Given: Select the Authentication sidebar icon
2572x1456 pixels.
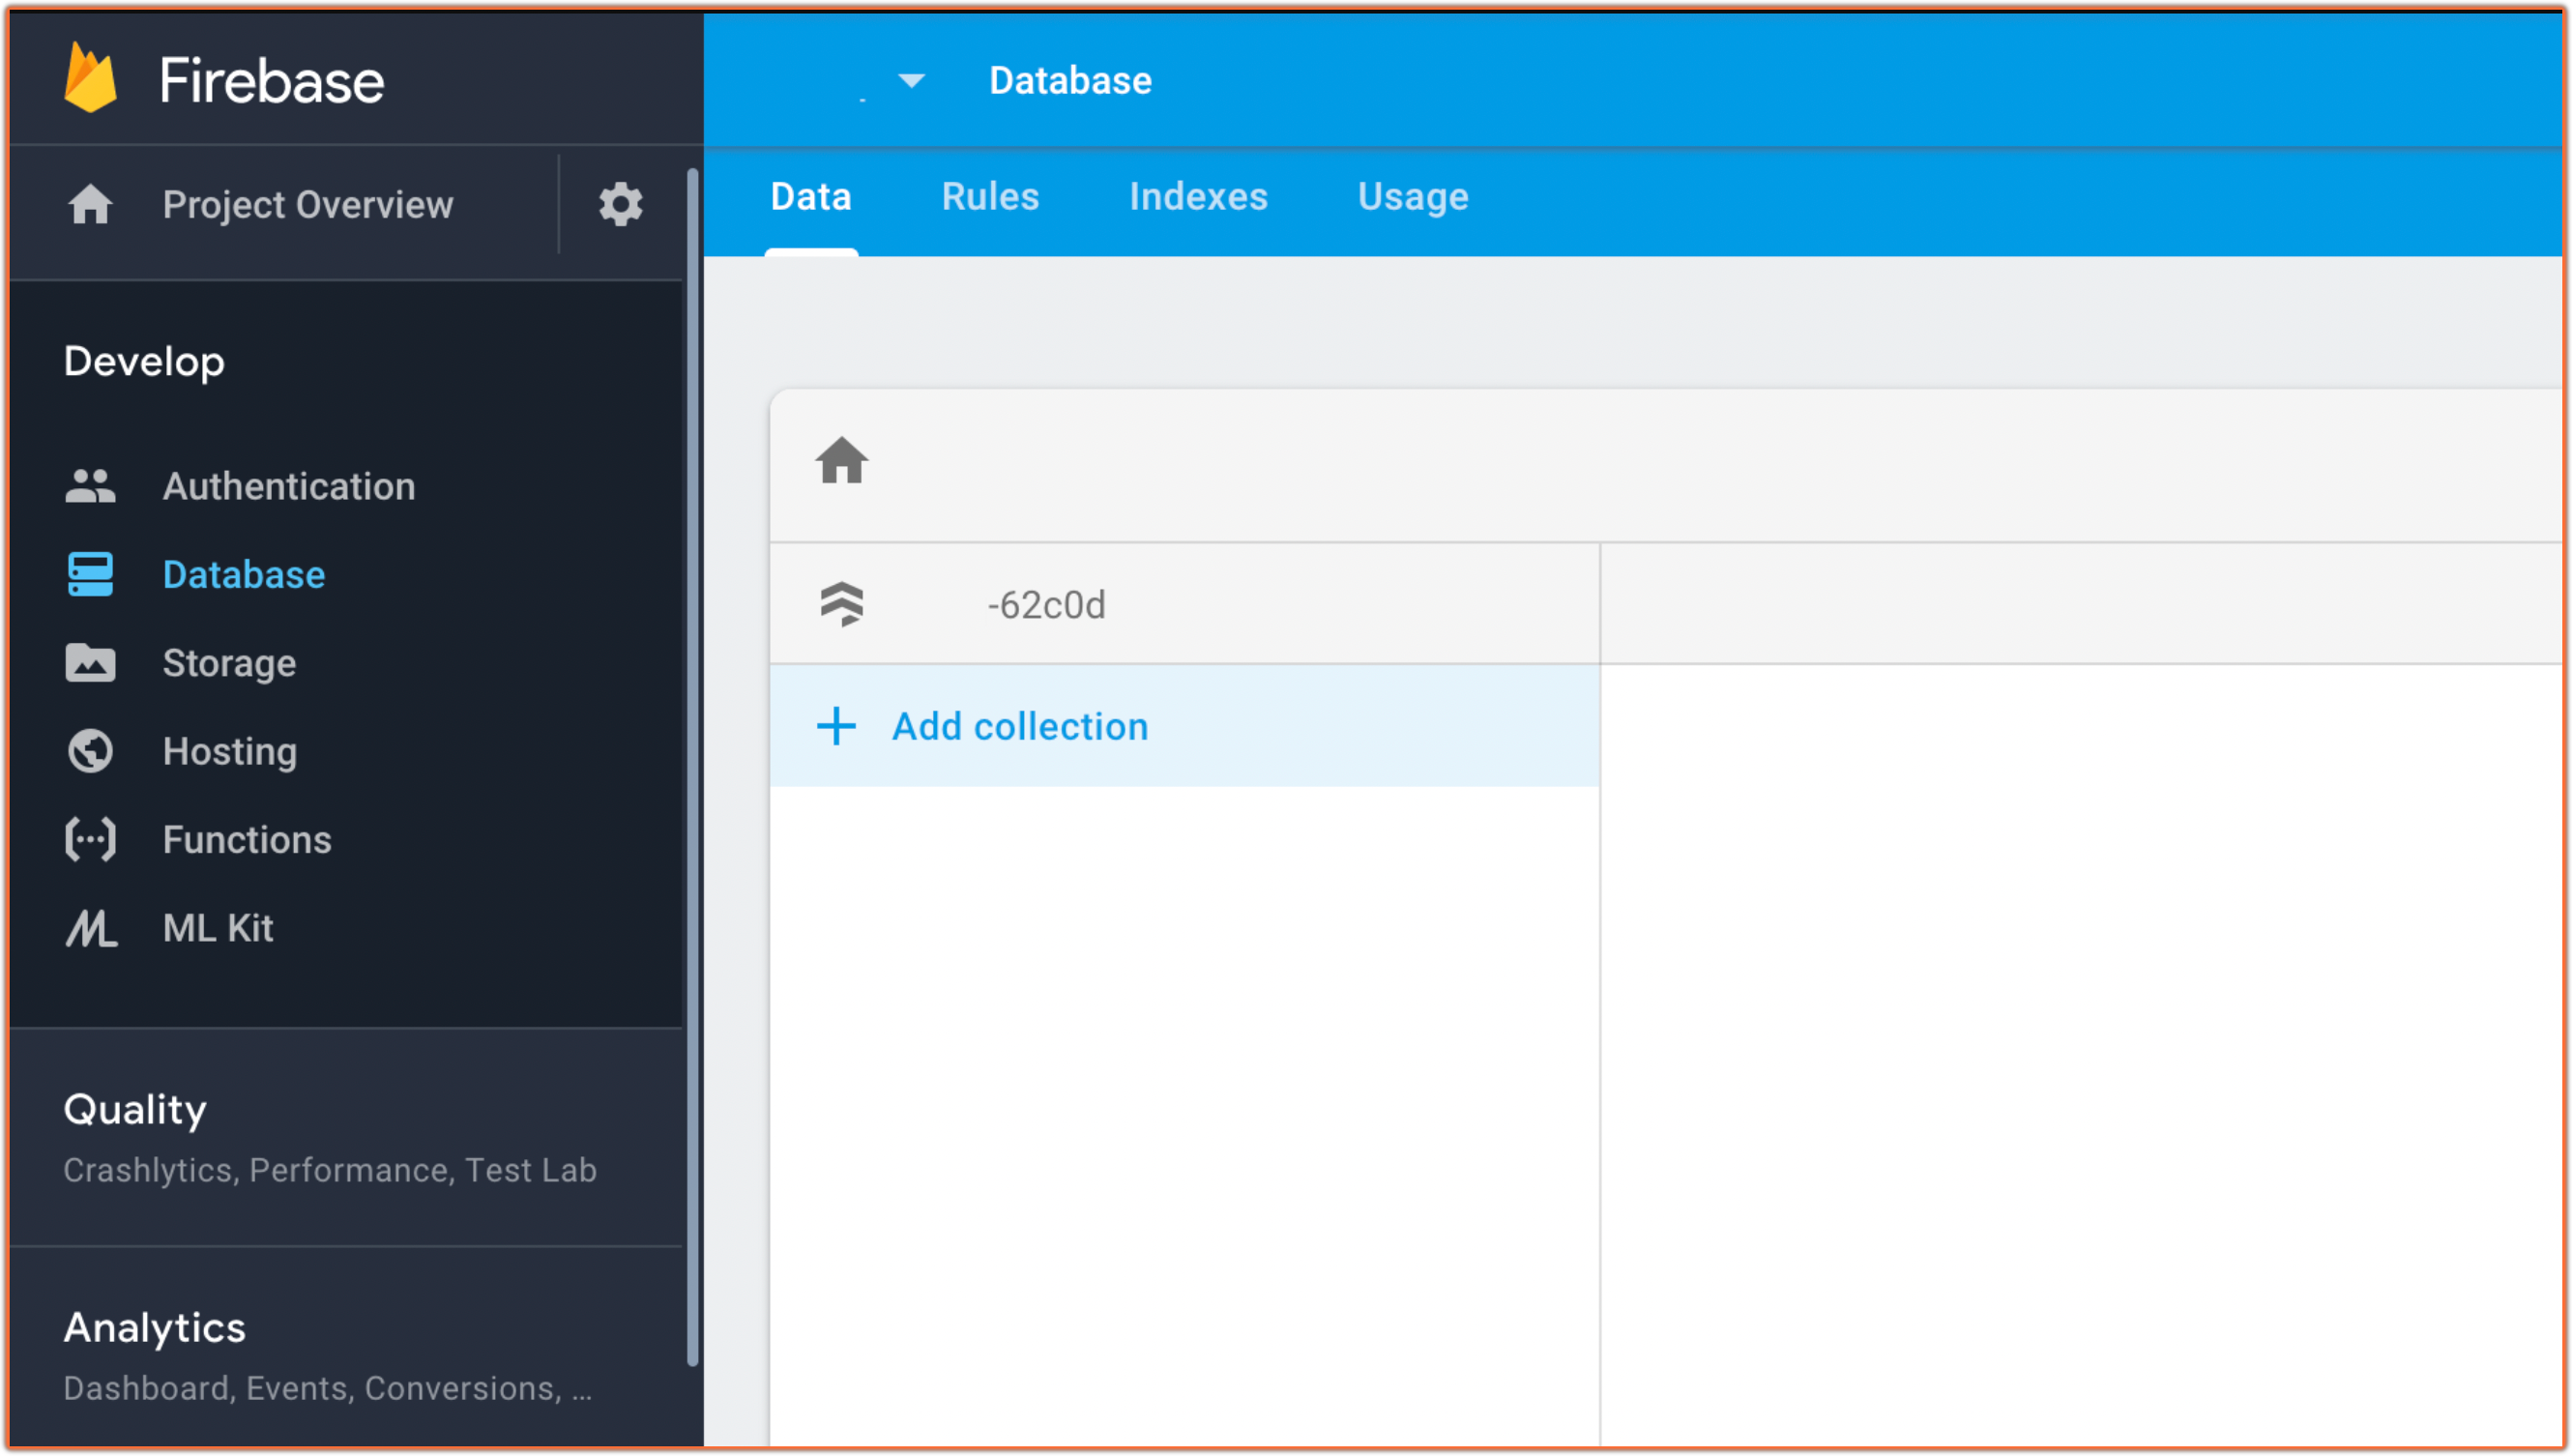Looking at the screenshot, I should 88,486.
